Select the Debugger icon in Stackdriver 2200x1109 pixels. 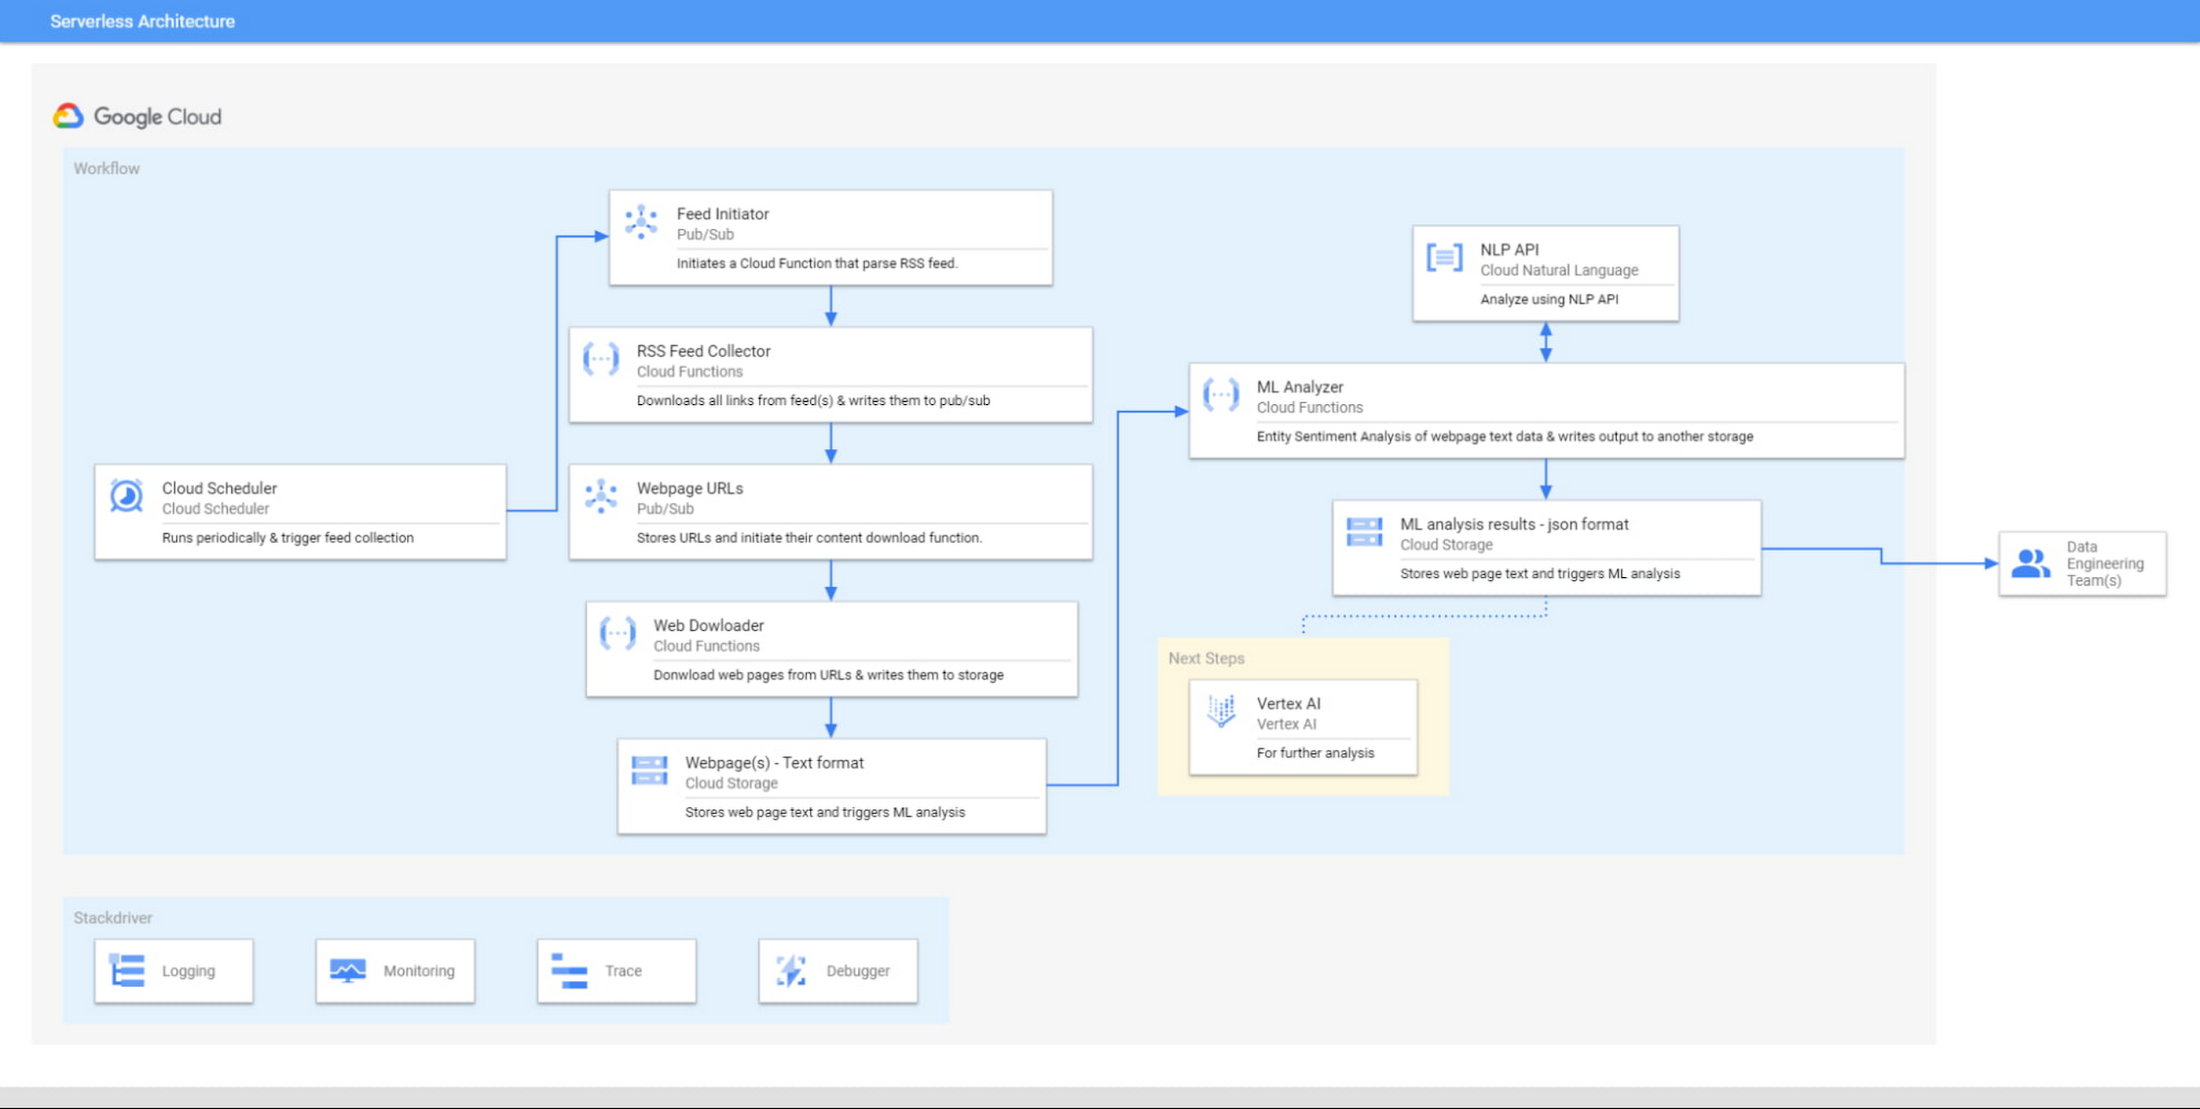(791, 970)
